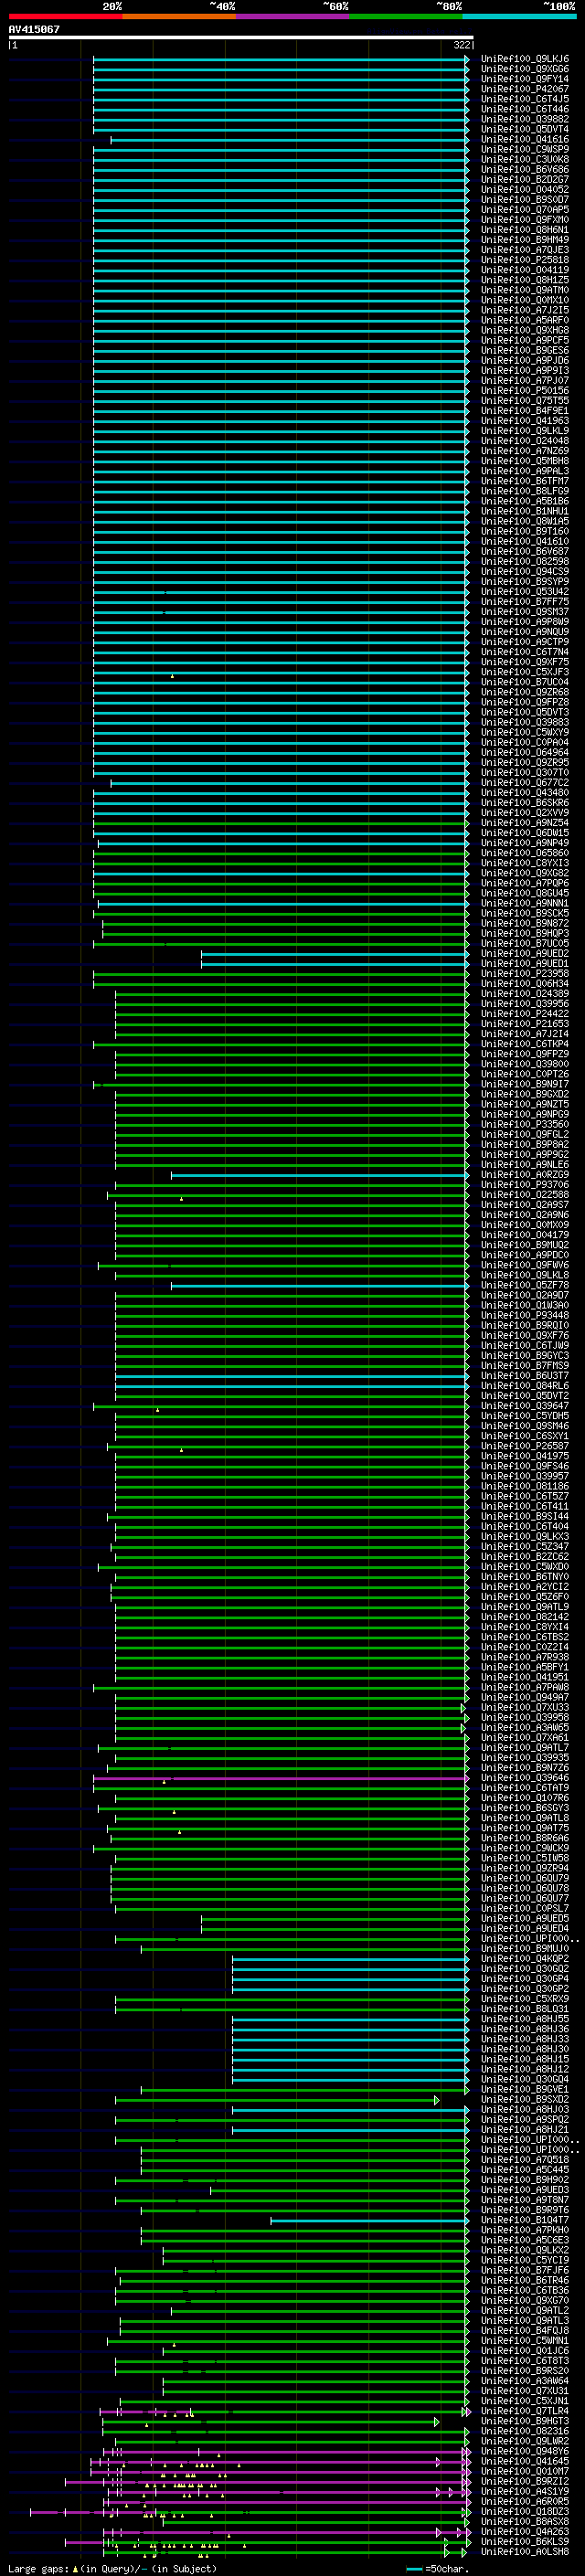Select hit label UniRef100_B6V686
The image size is (585, 2576).
524,169
